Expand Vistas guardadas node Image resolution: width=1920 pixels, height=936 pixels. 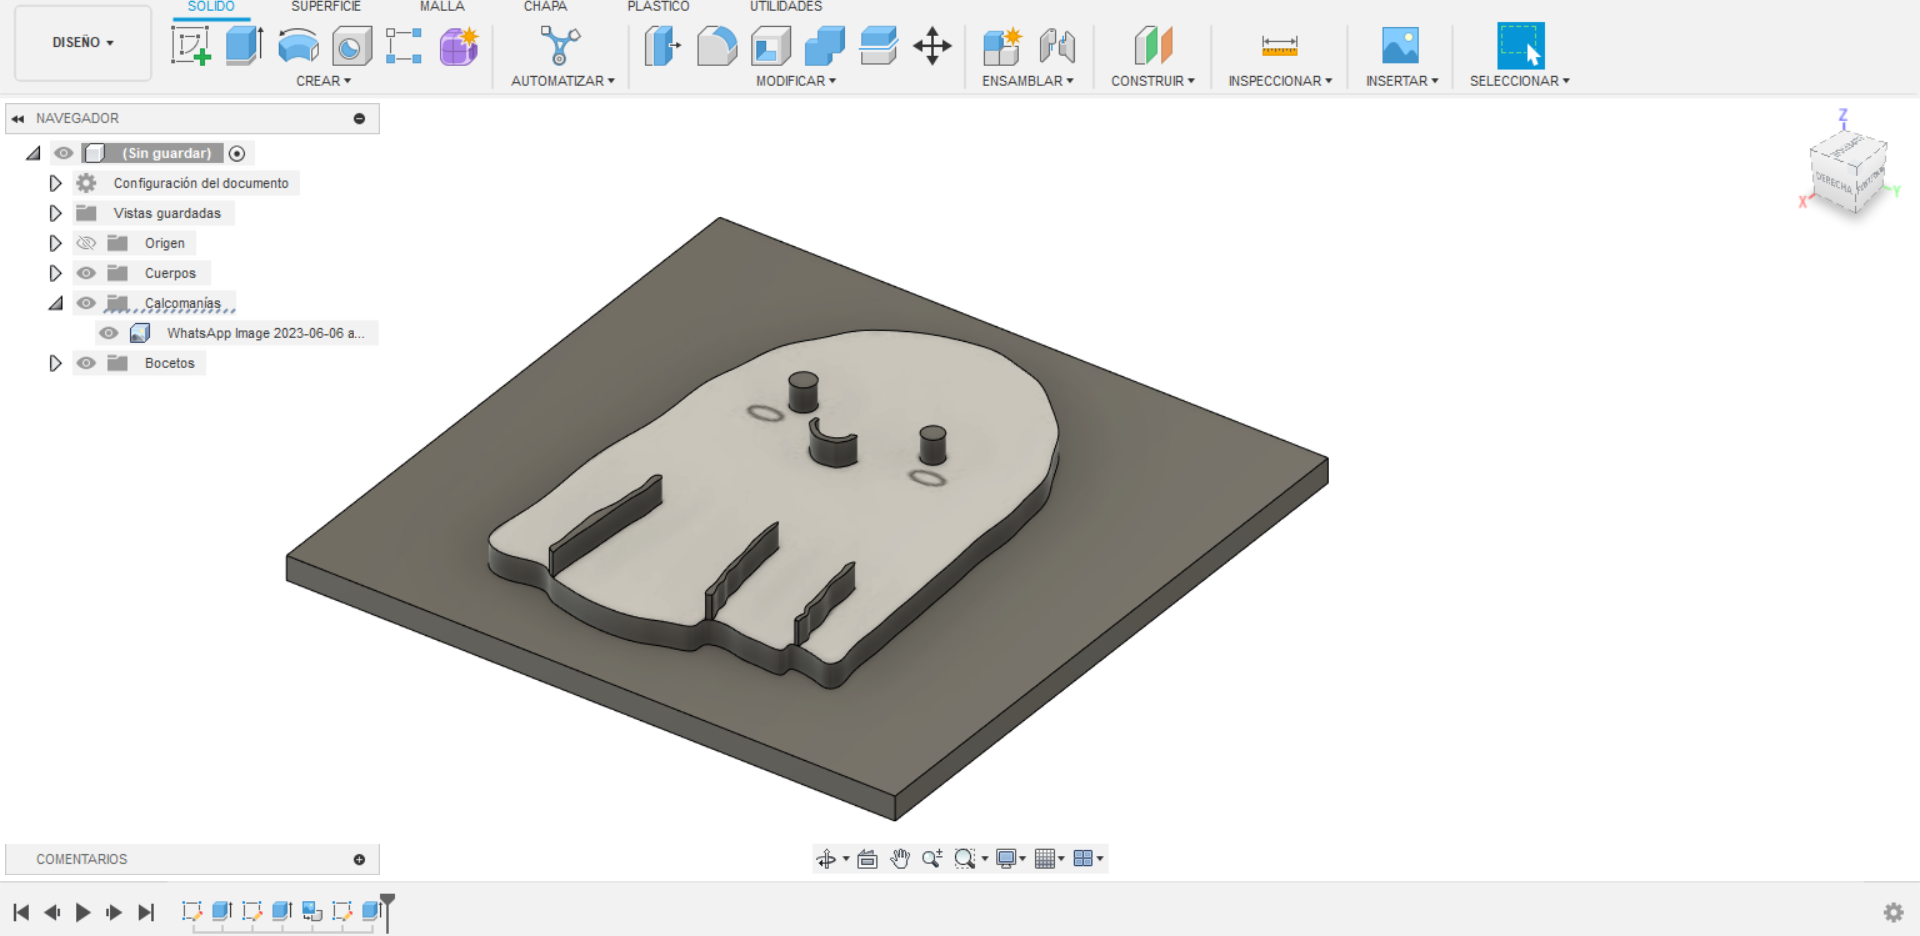(56, 213)
